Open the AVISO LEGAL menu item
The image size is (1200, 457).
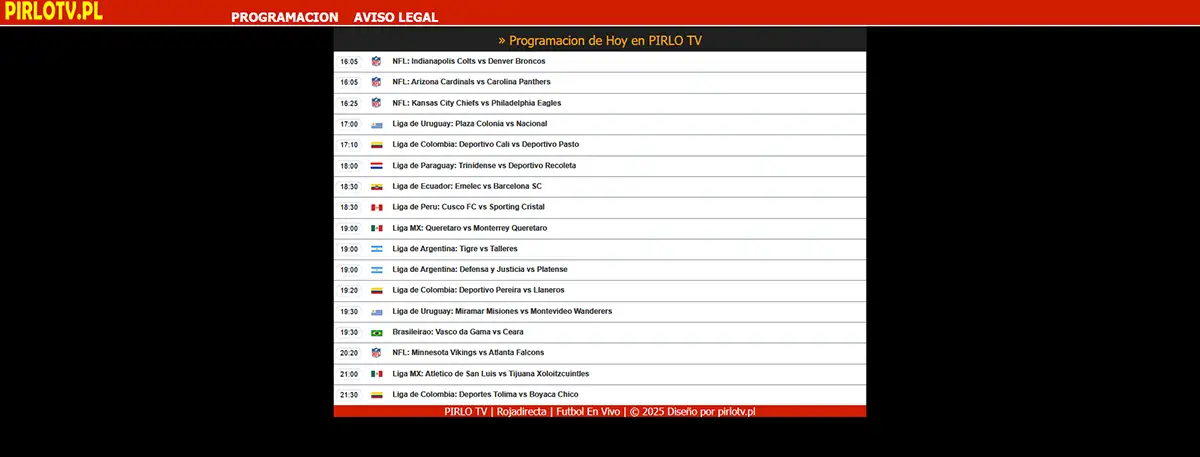point(396,17)
